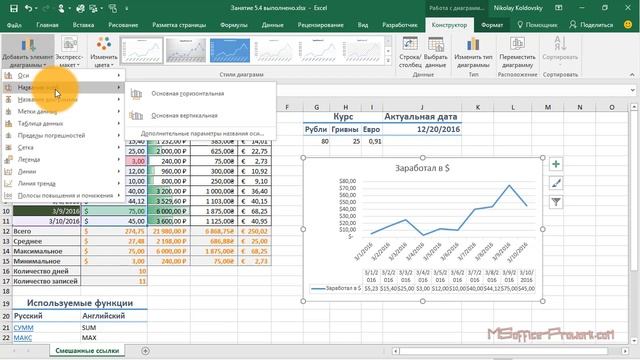Click the chart title Заработал в $
The image size is (640, 360).
[422, 168]
